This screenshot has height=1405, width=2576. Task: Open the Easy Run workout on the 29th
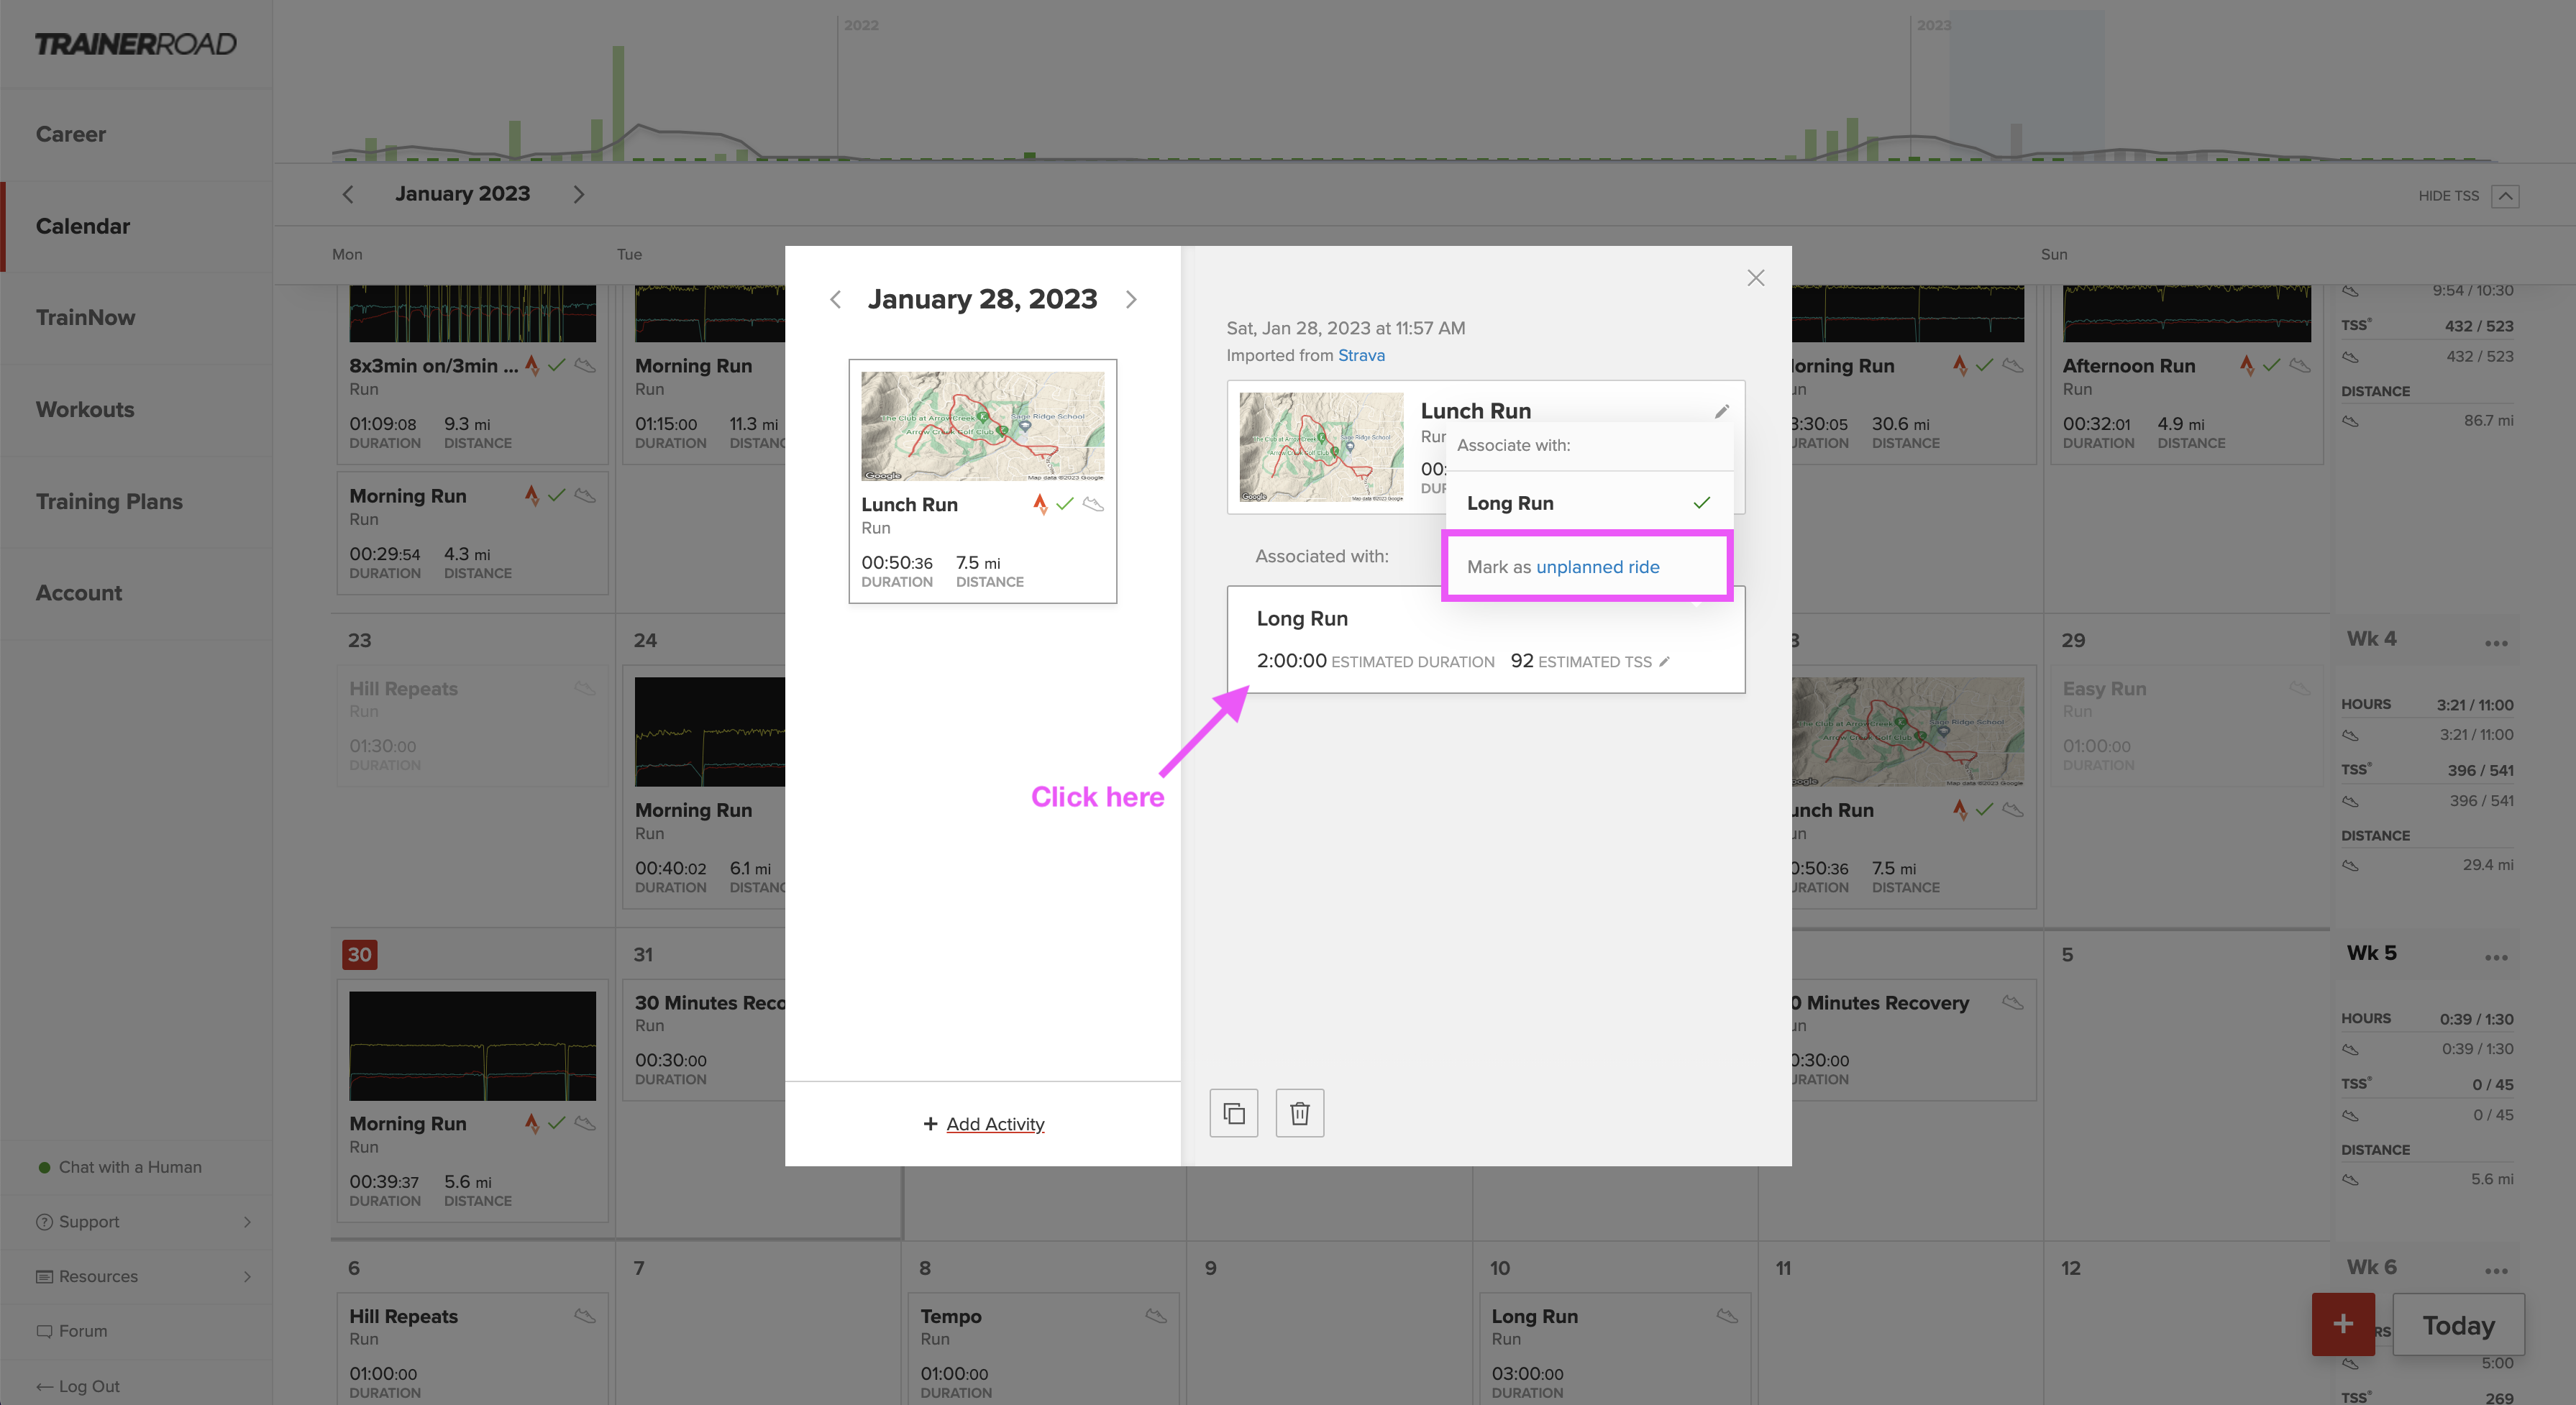pos(2186,726)
